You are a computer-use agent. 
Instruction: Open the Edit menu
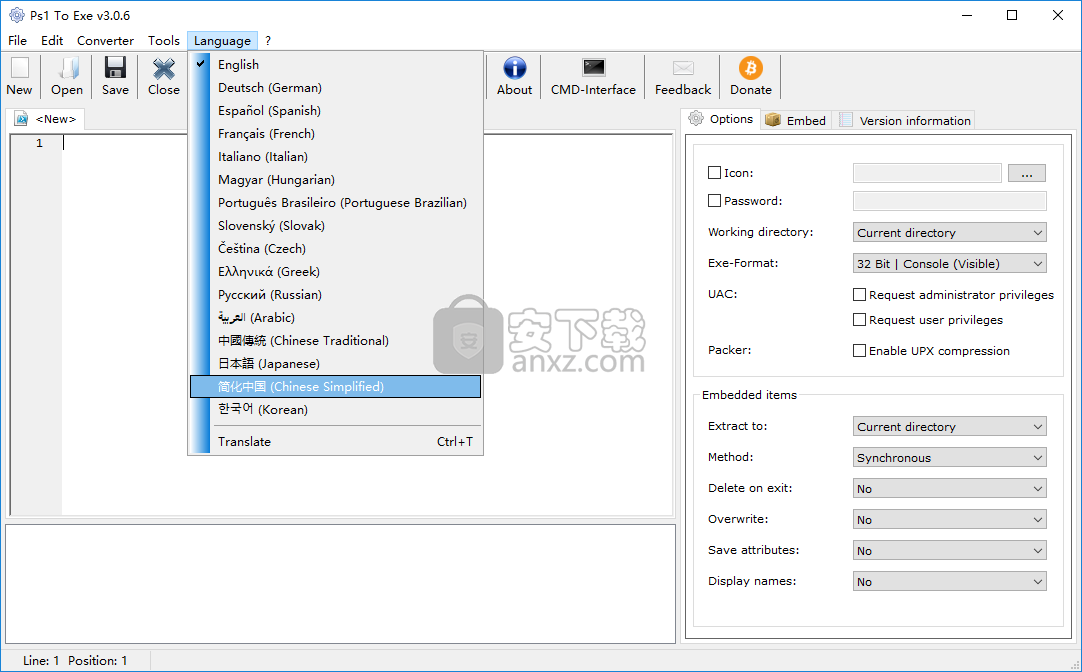[x=52, y=41]
